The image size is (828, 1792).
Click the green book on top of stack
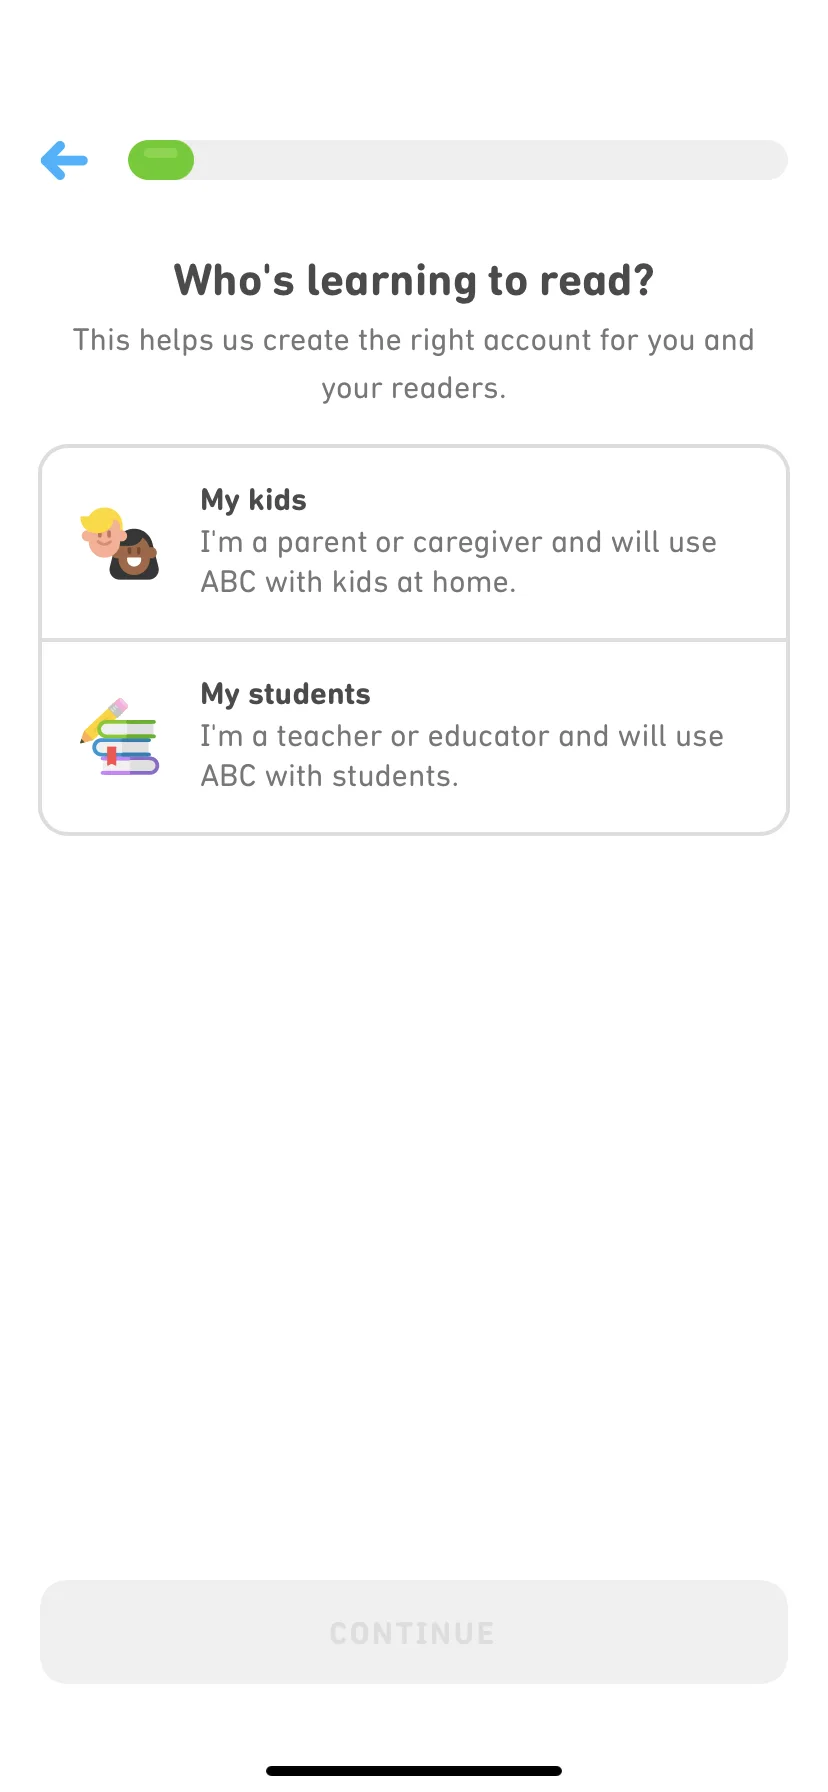127,729
